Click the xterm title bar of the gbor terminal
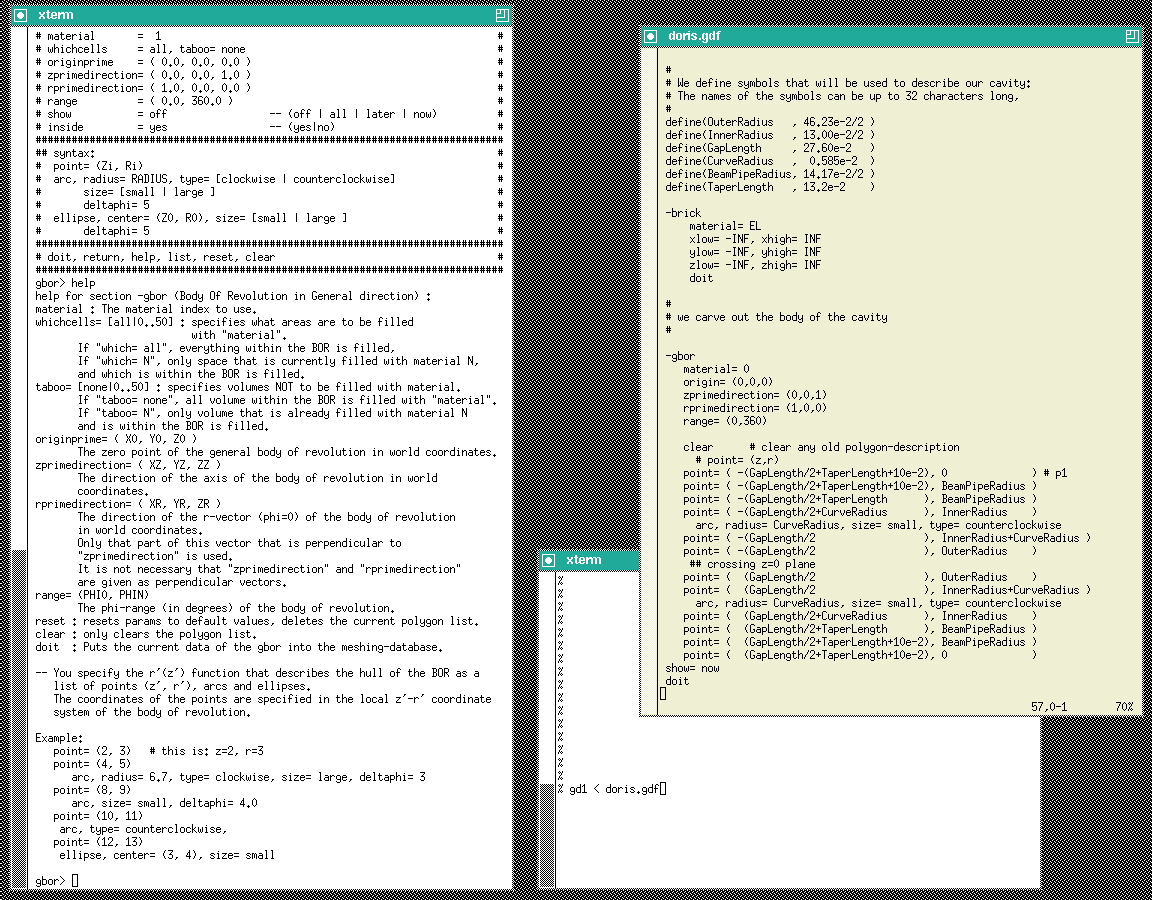This screenshot has height=900, width=1152. (262, 15)
